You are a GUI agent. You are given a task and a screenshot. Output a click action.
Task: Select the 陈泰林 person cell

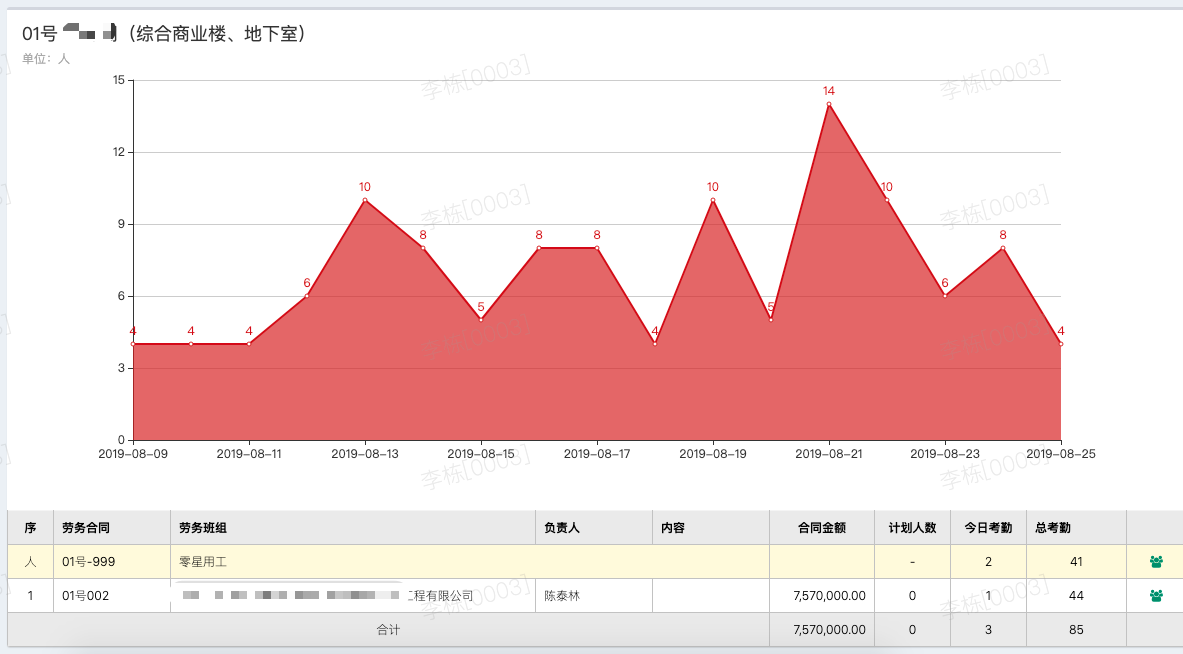[594, 596]
